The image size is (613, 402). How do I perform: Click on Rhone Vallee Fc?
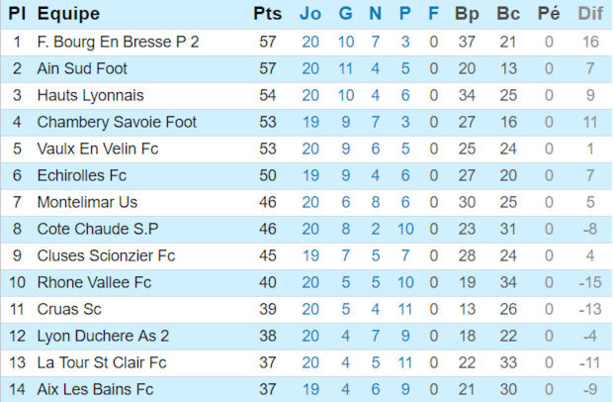(x=94, y=283)
